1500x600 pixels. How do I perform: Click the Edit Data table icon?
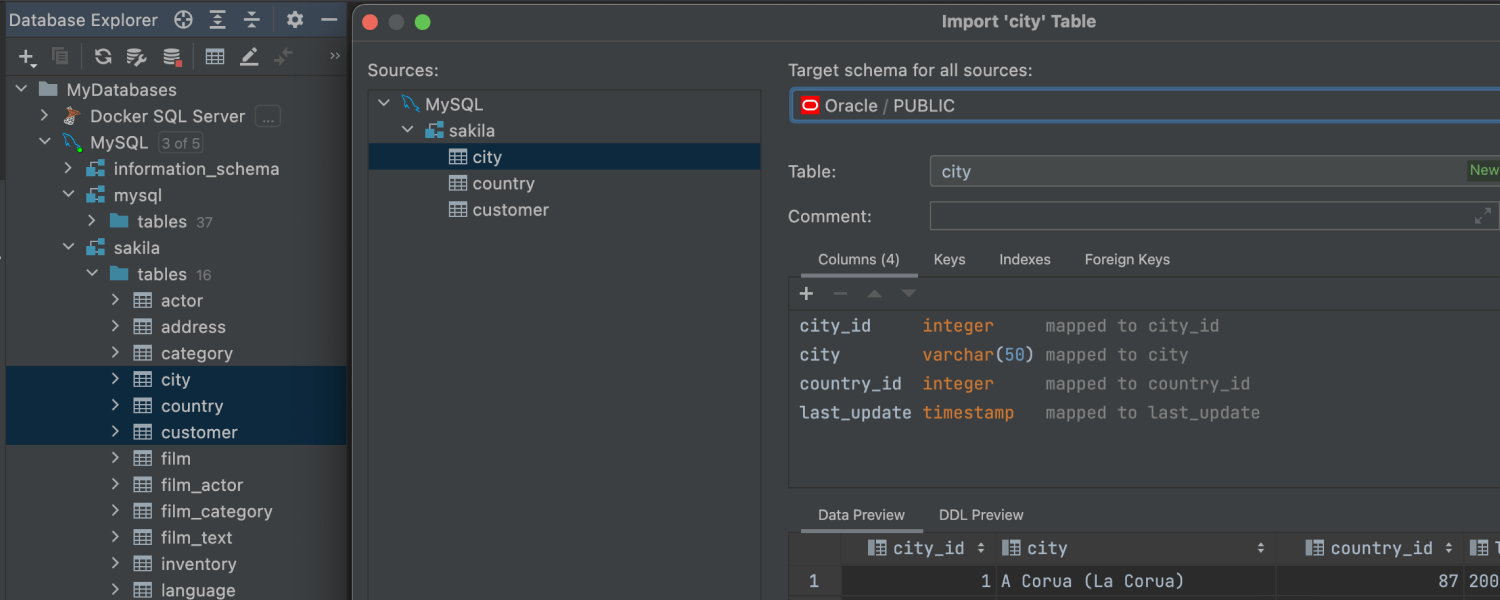215,57
